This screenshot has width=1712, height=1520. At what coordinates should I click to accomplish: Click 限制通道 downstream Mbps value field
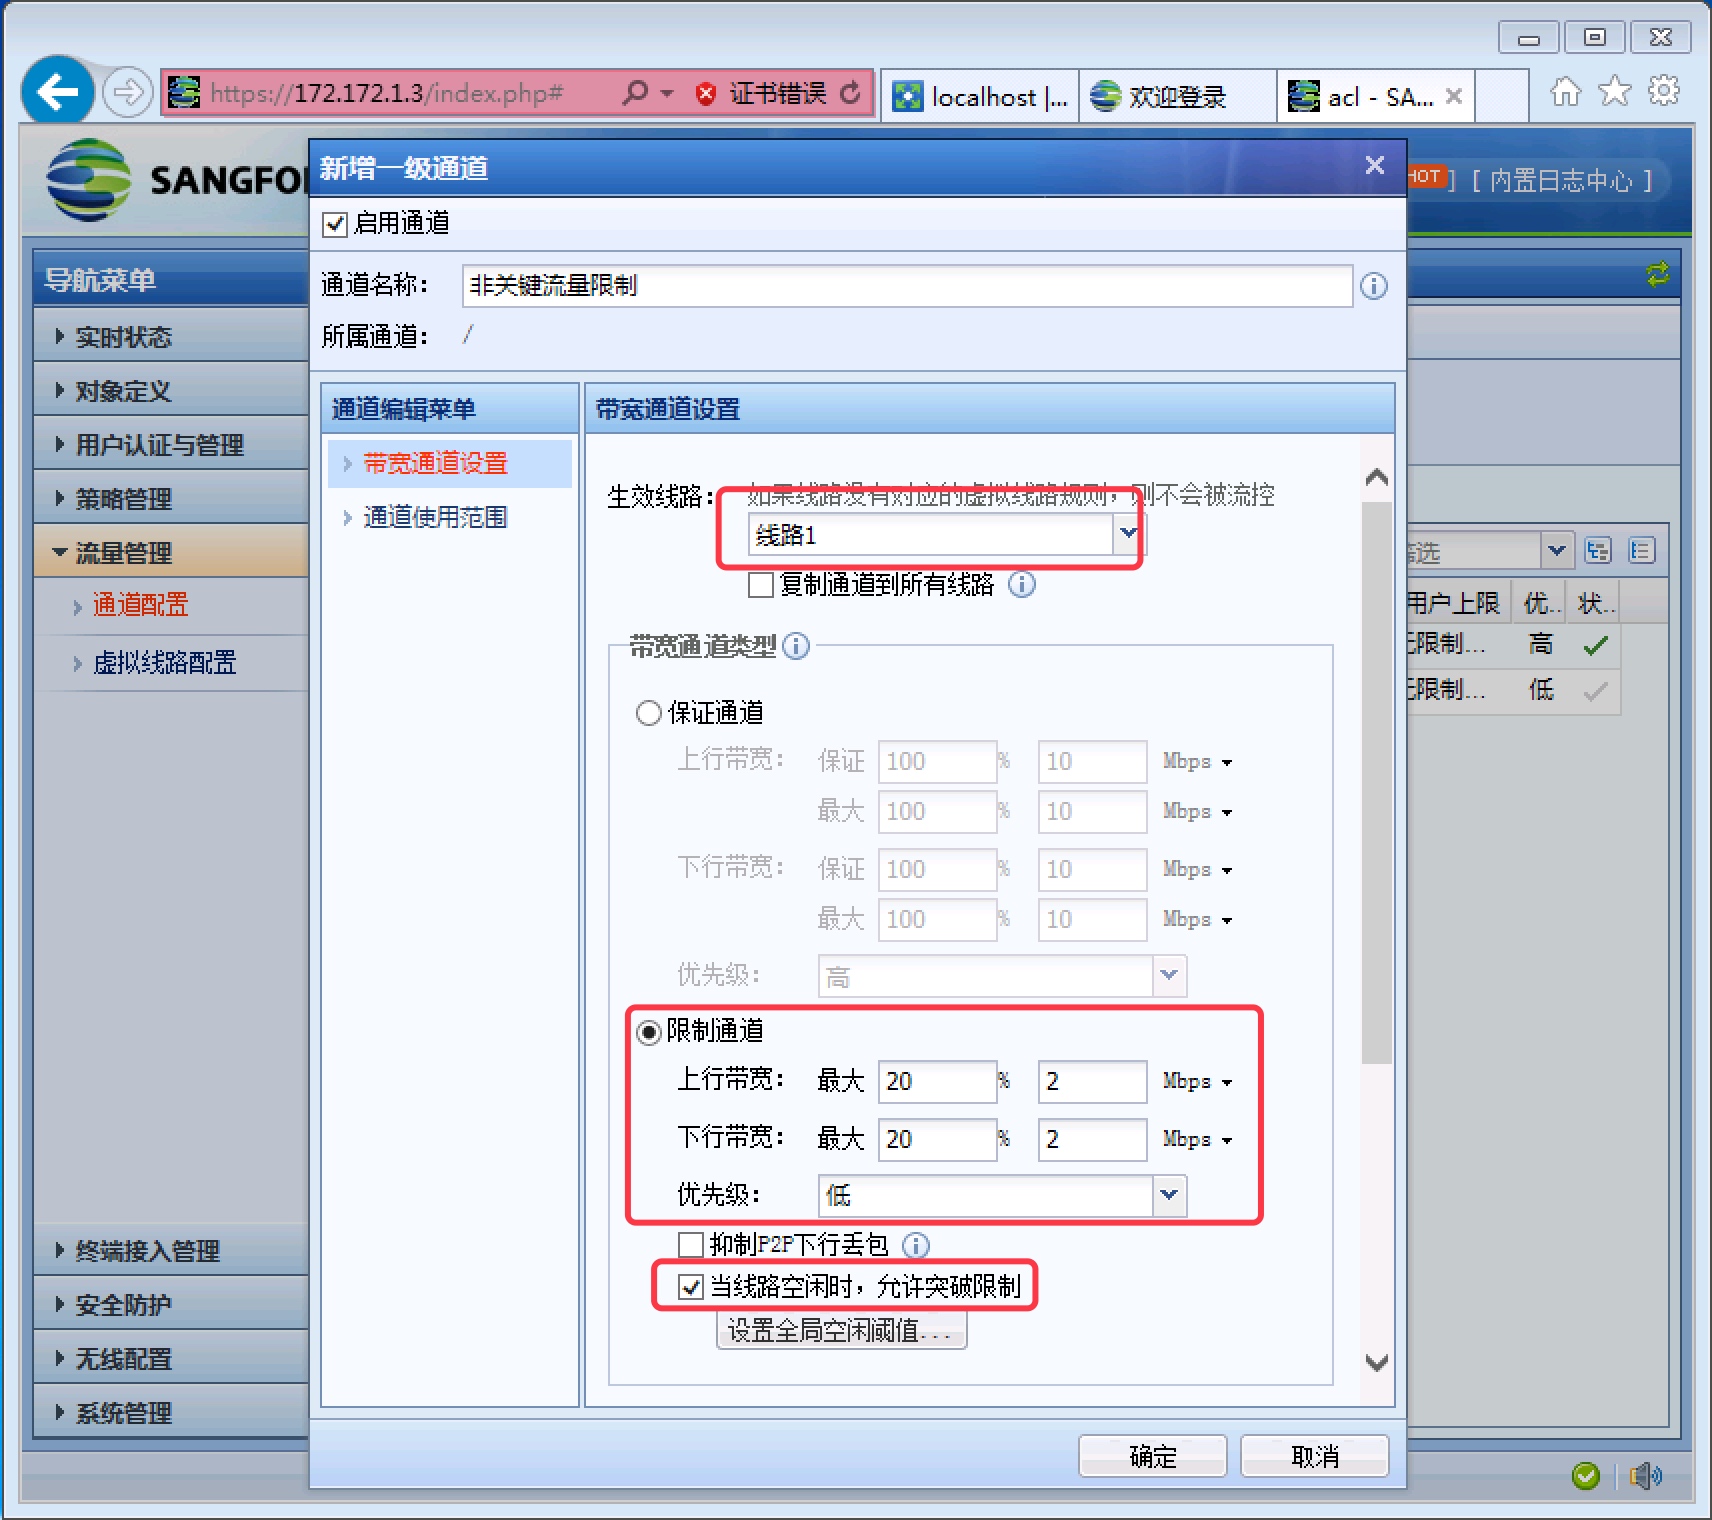click(x=1092, y=1139)
